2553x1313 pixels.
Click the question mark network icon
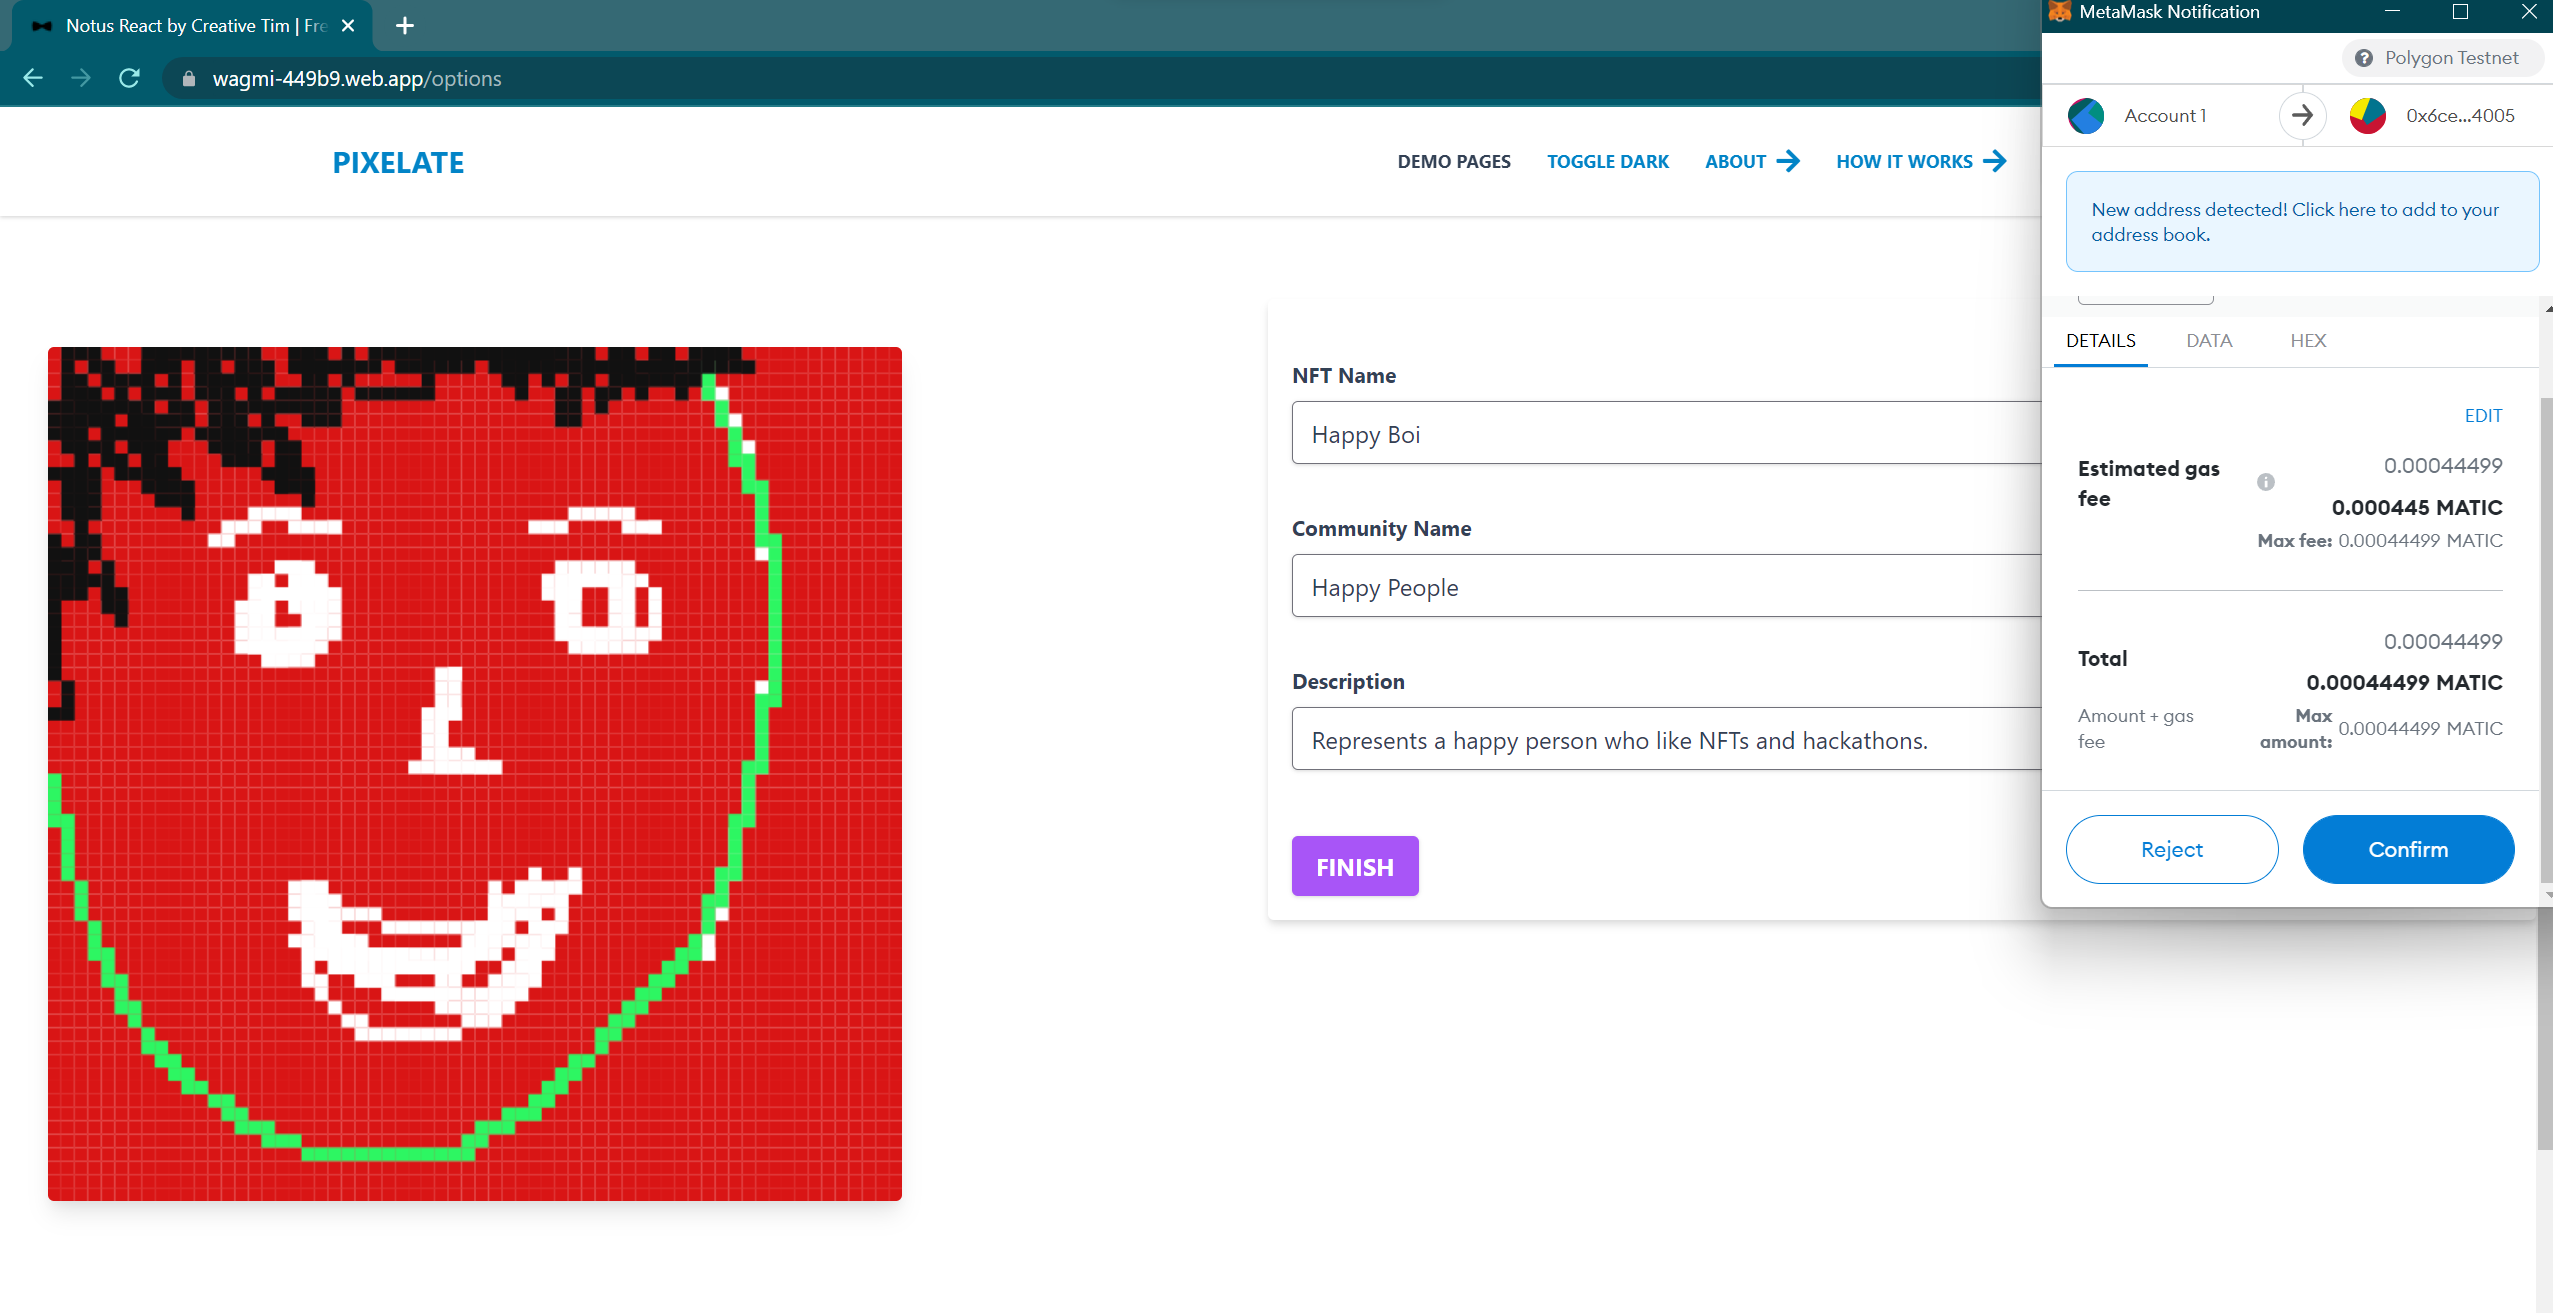[x=2364, y=58]
